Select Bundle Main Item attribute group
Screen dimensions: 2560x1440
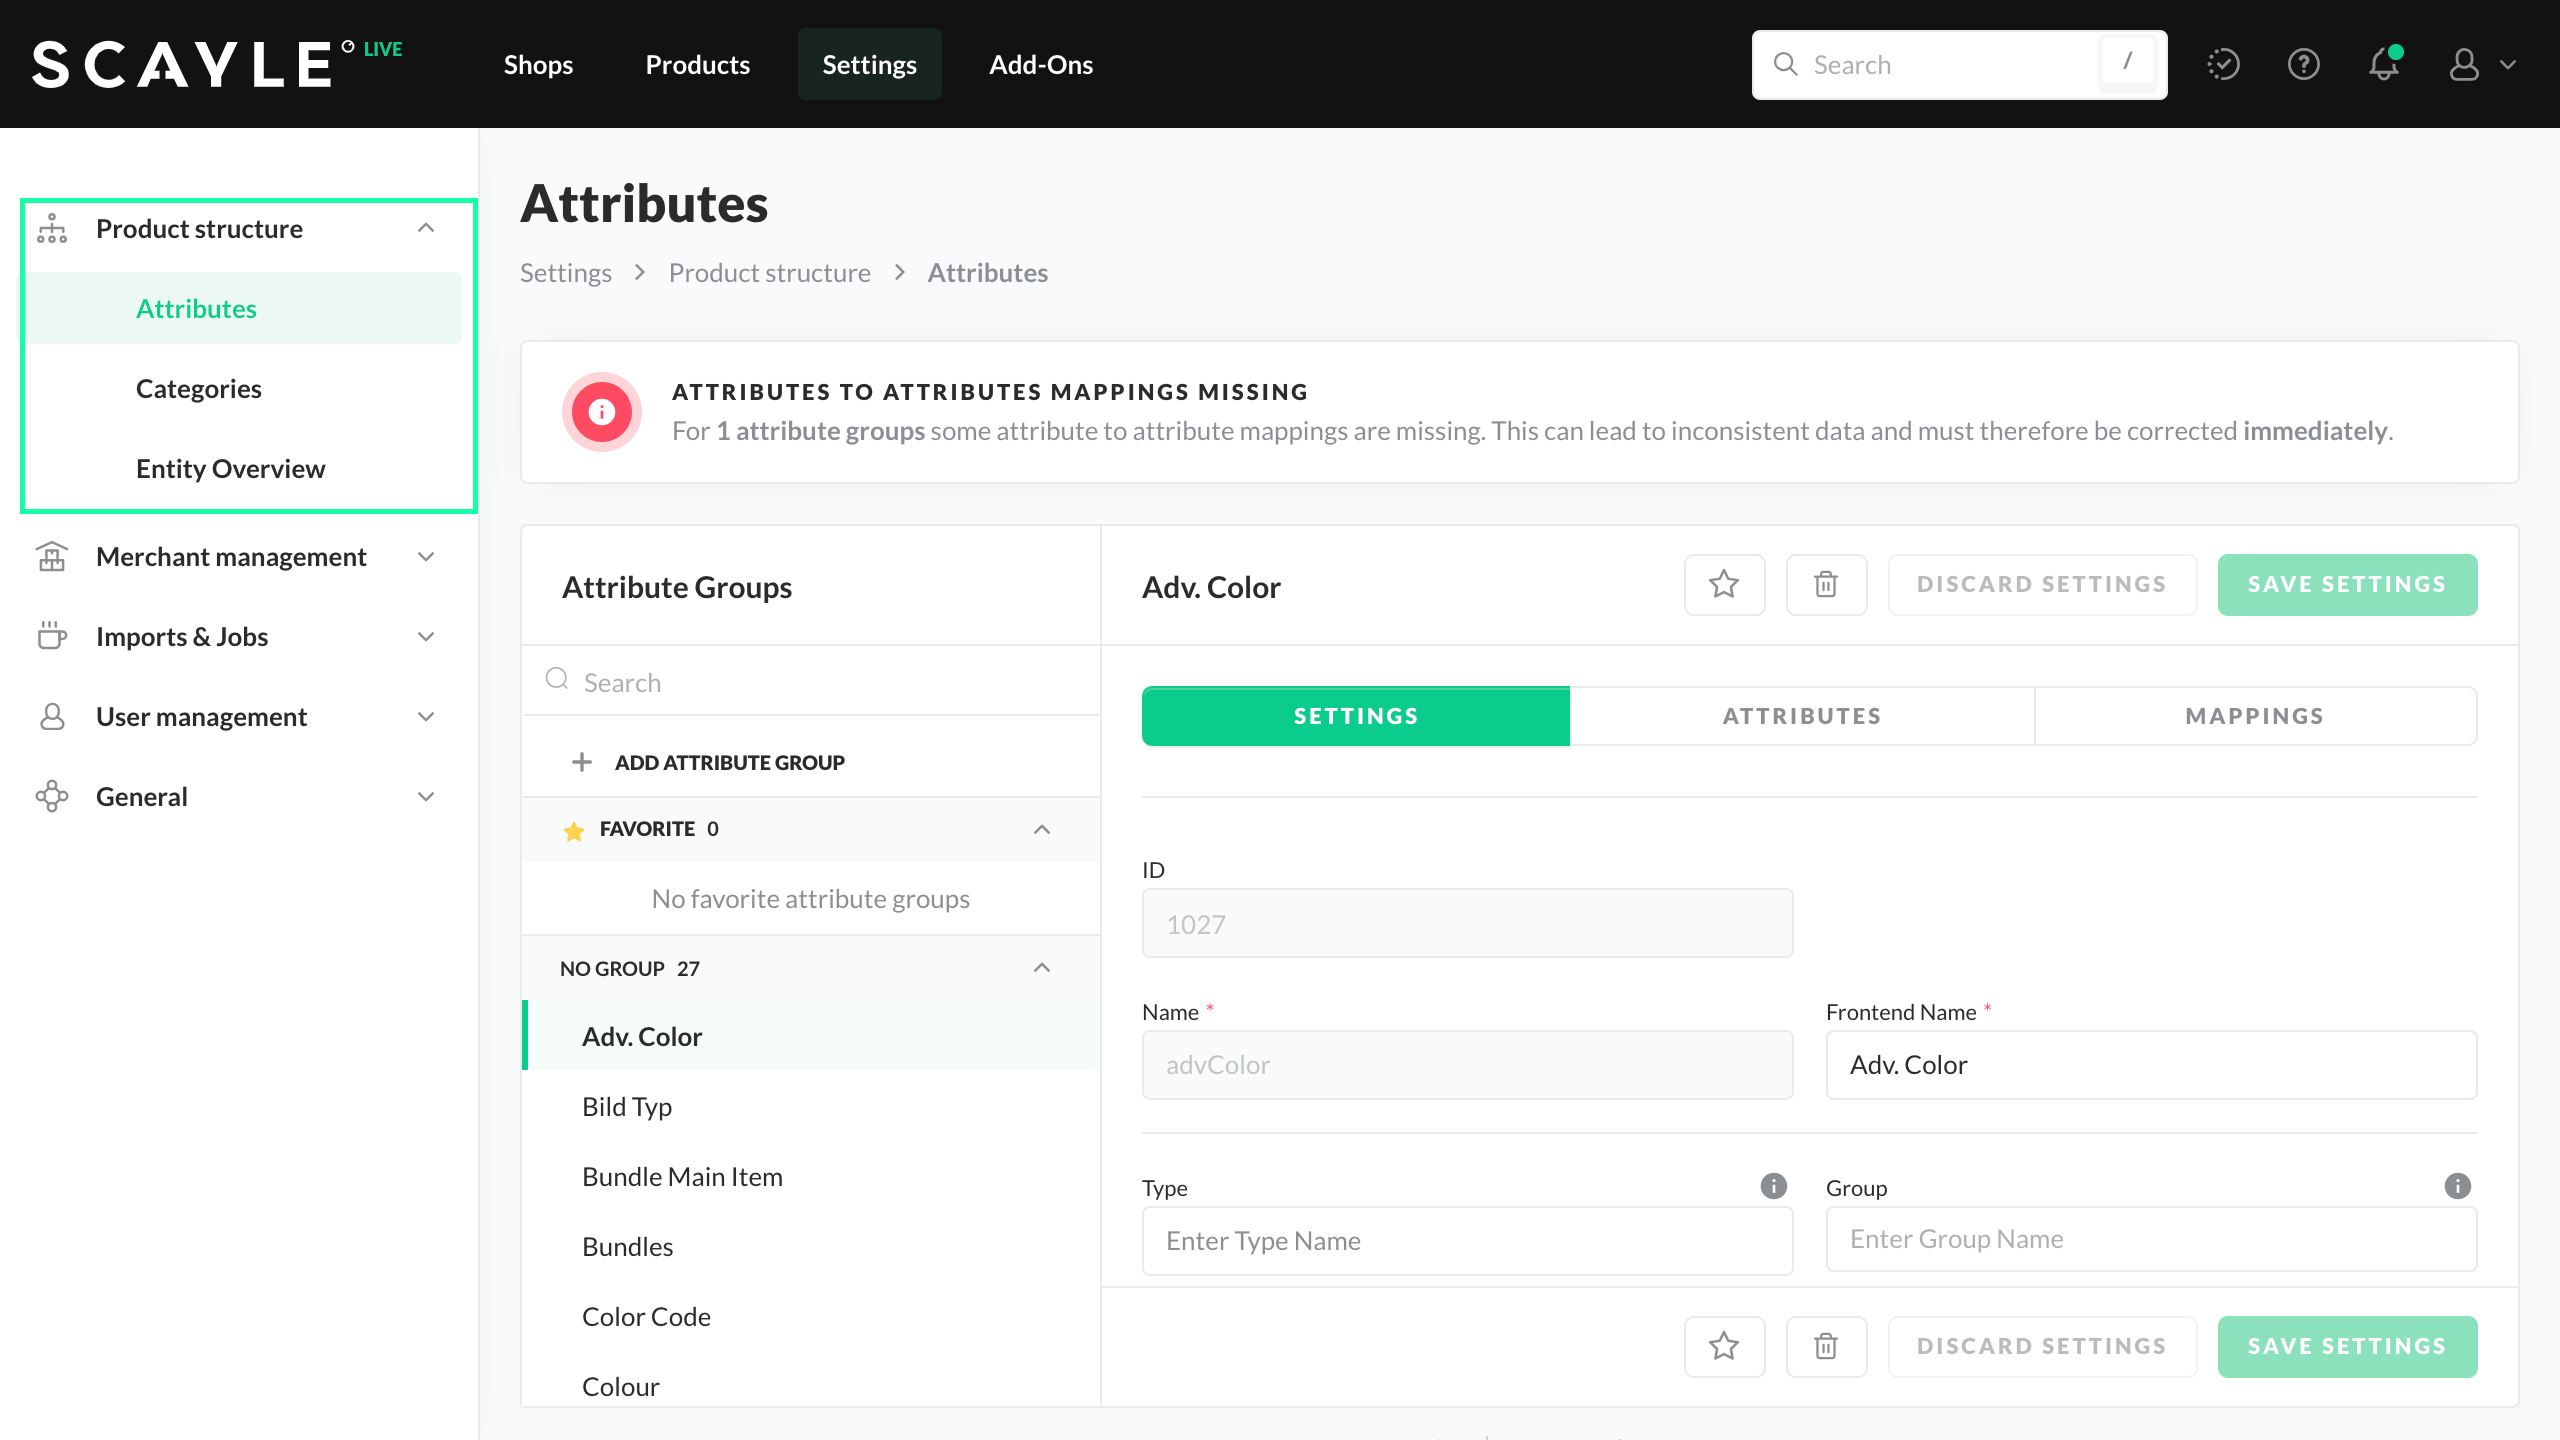pos(682,1177)
